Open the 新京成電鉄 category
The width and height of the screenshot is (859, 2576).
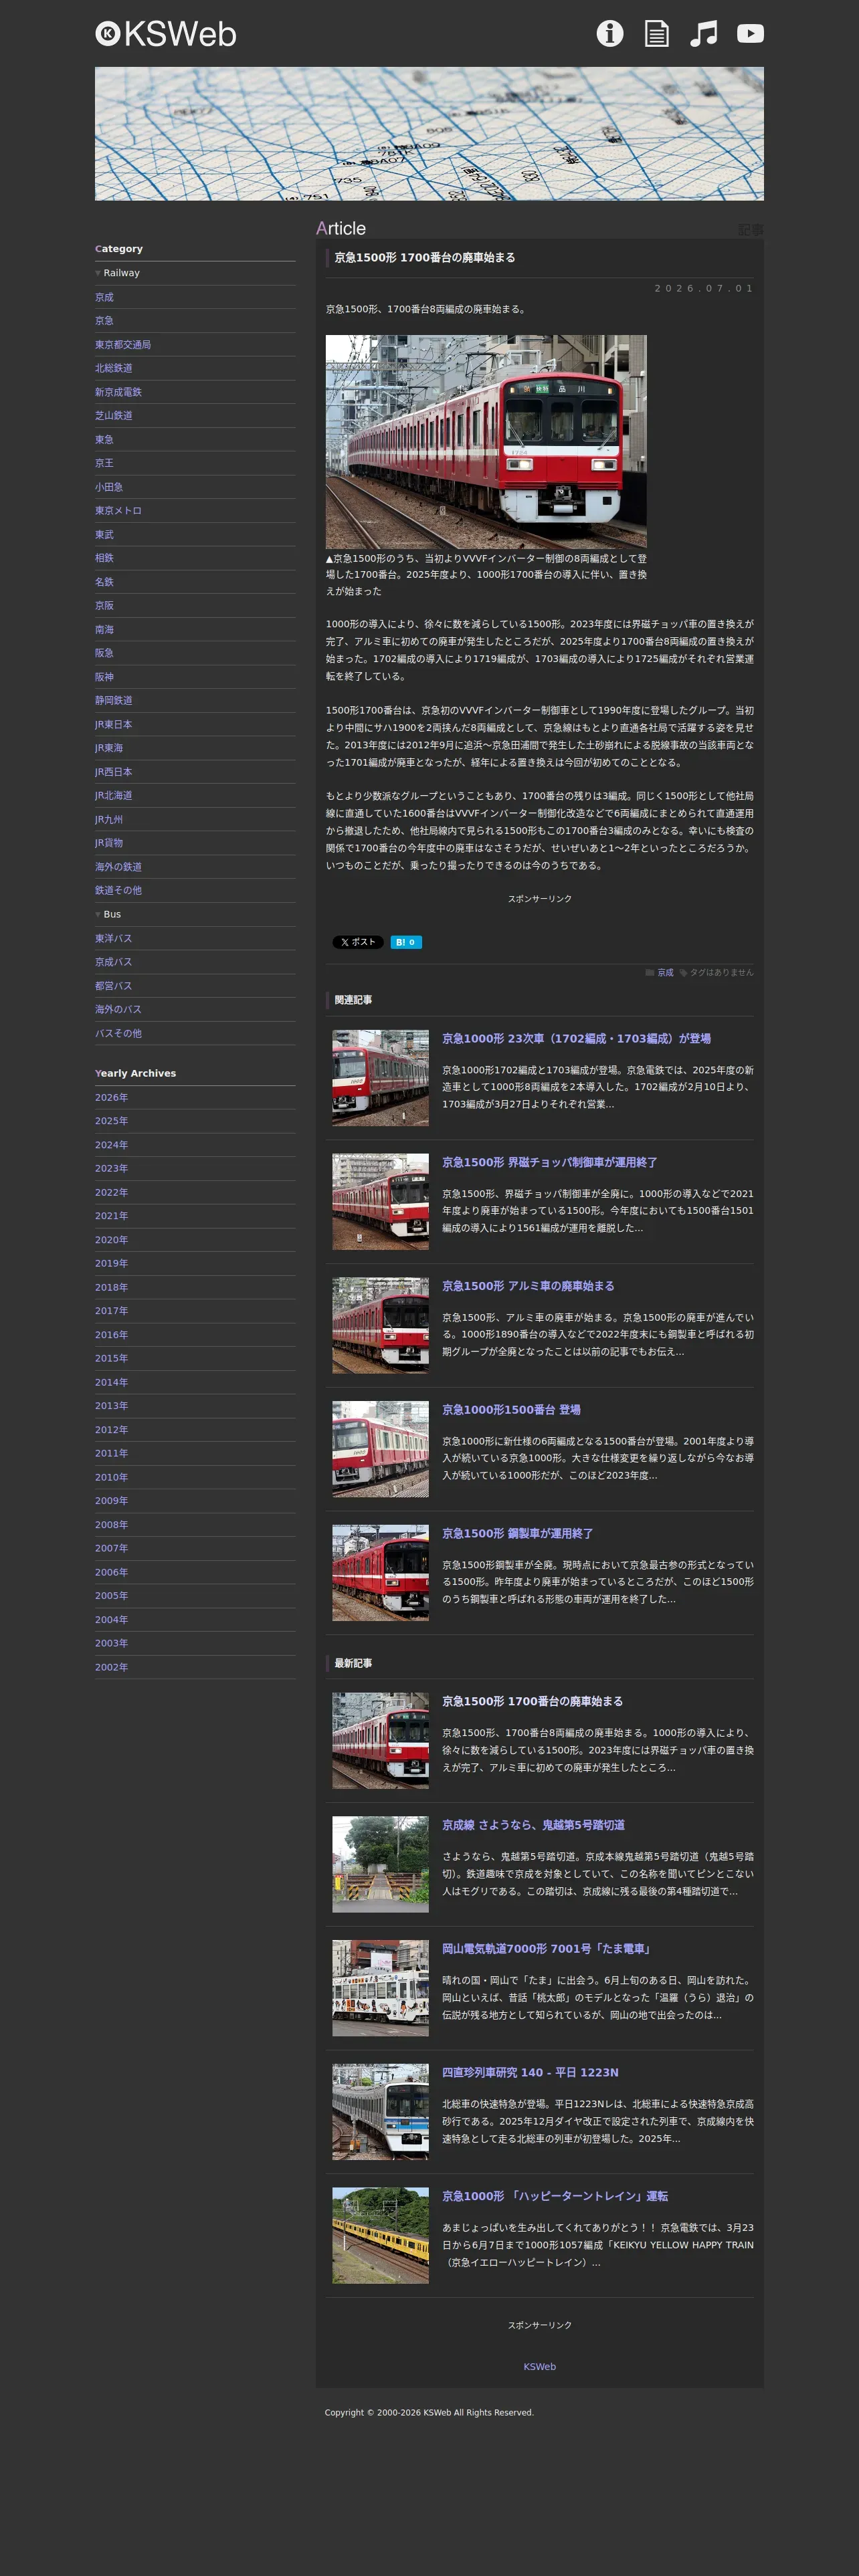(x=118, y=392)
